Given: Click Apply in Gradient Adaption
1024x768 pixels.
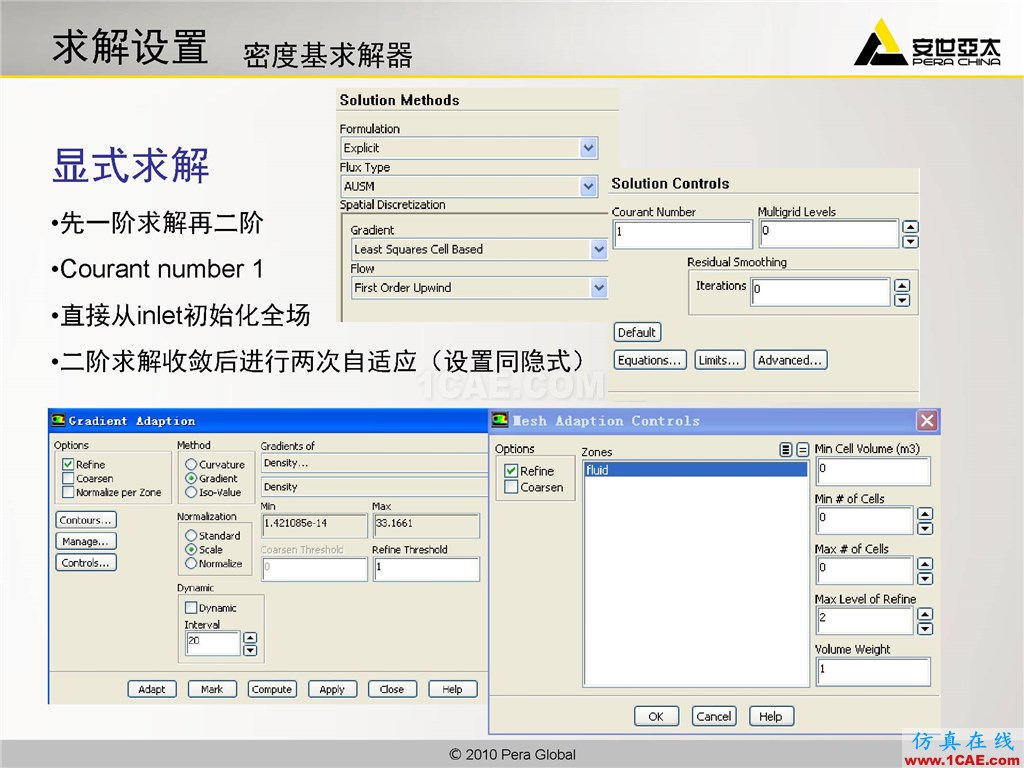Looking at the screenshot, I should point(332,689).
